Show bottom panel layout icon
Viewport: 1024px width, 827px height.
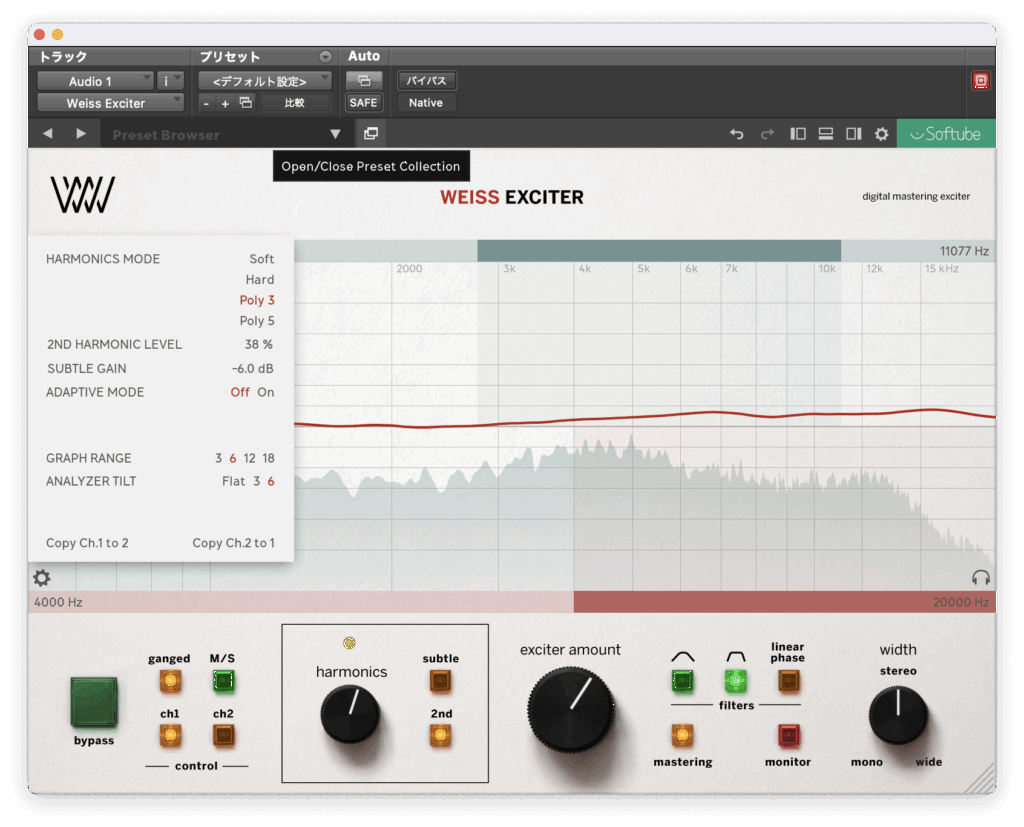pos(826,134)
